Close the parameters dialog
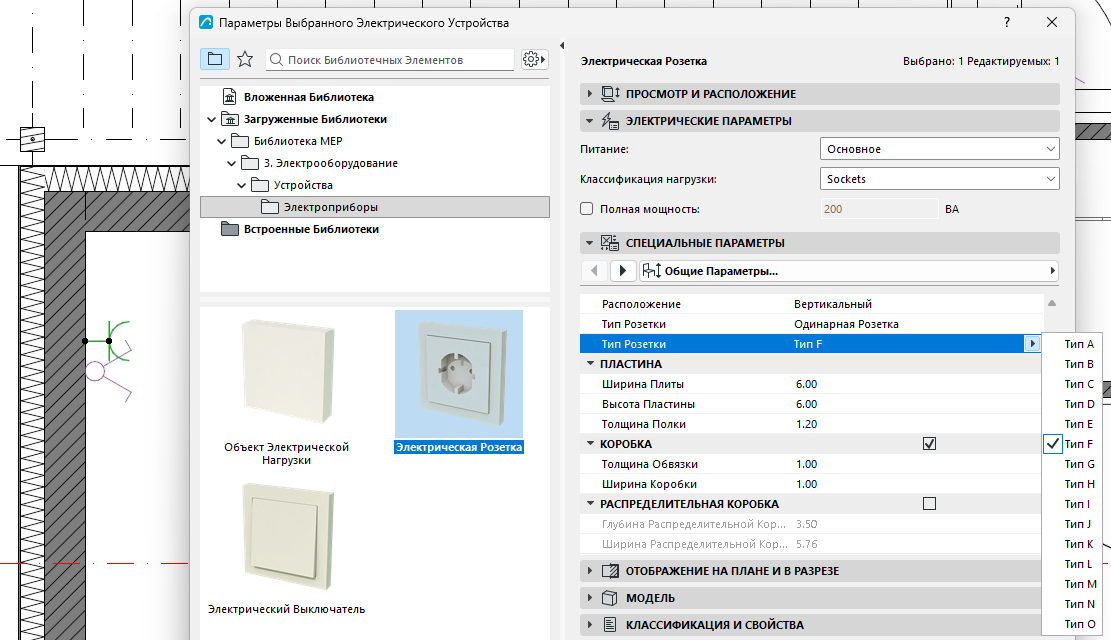 [1051, 22]
